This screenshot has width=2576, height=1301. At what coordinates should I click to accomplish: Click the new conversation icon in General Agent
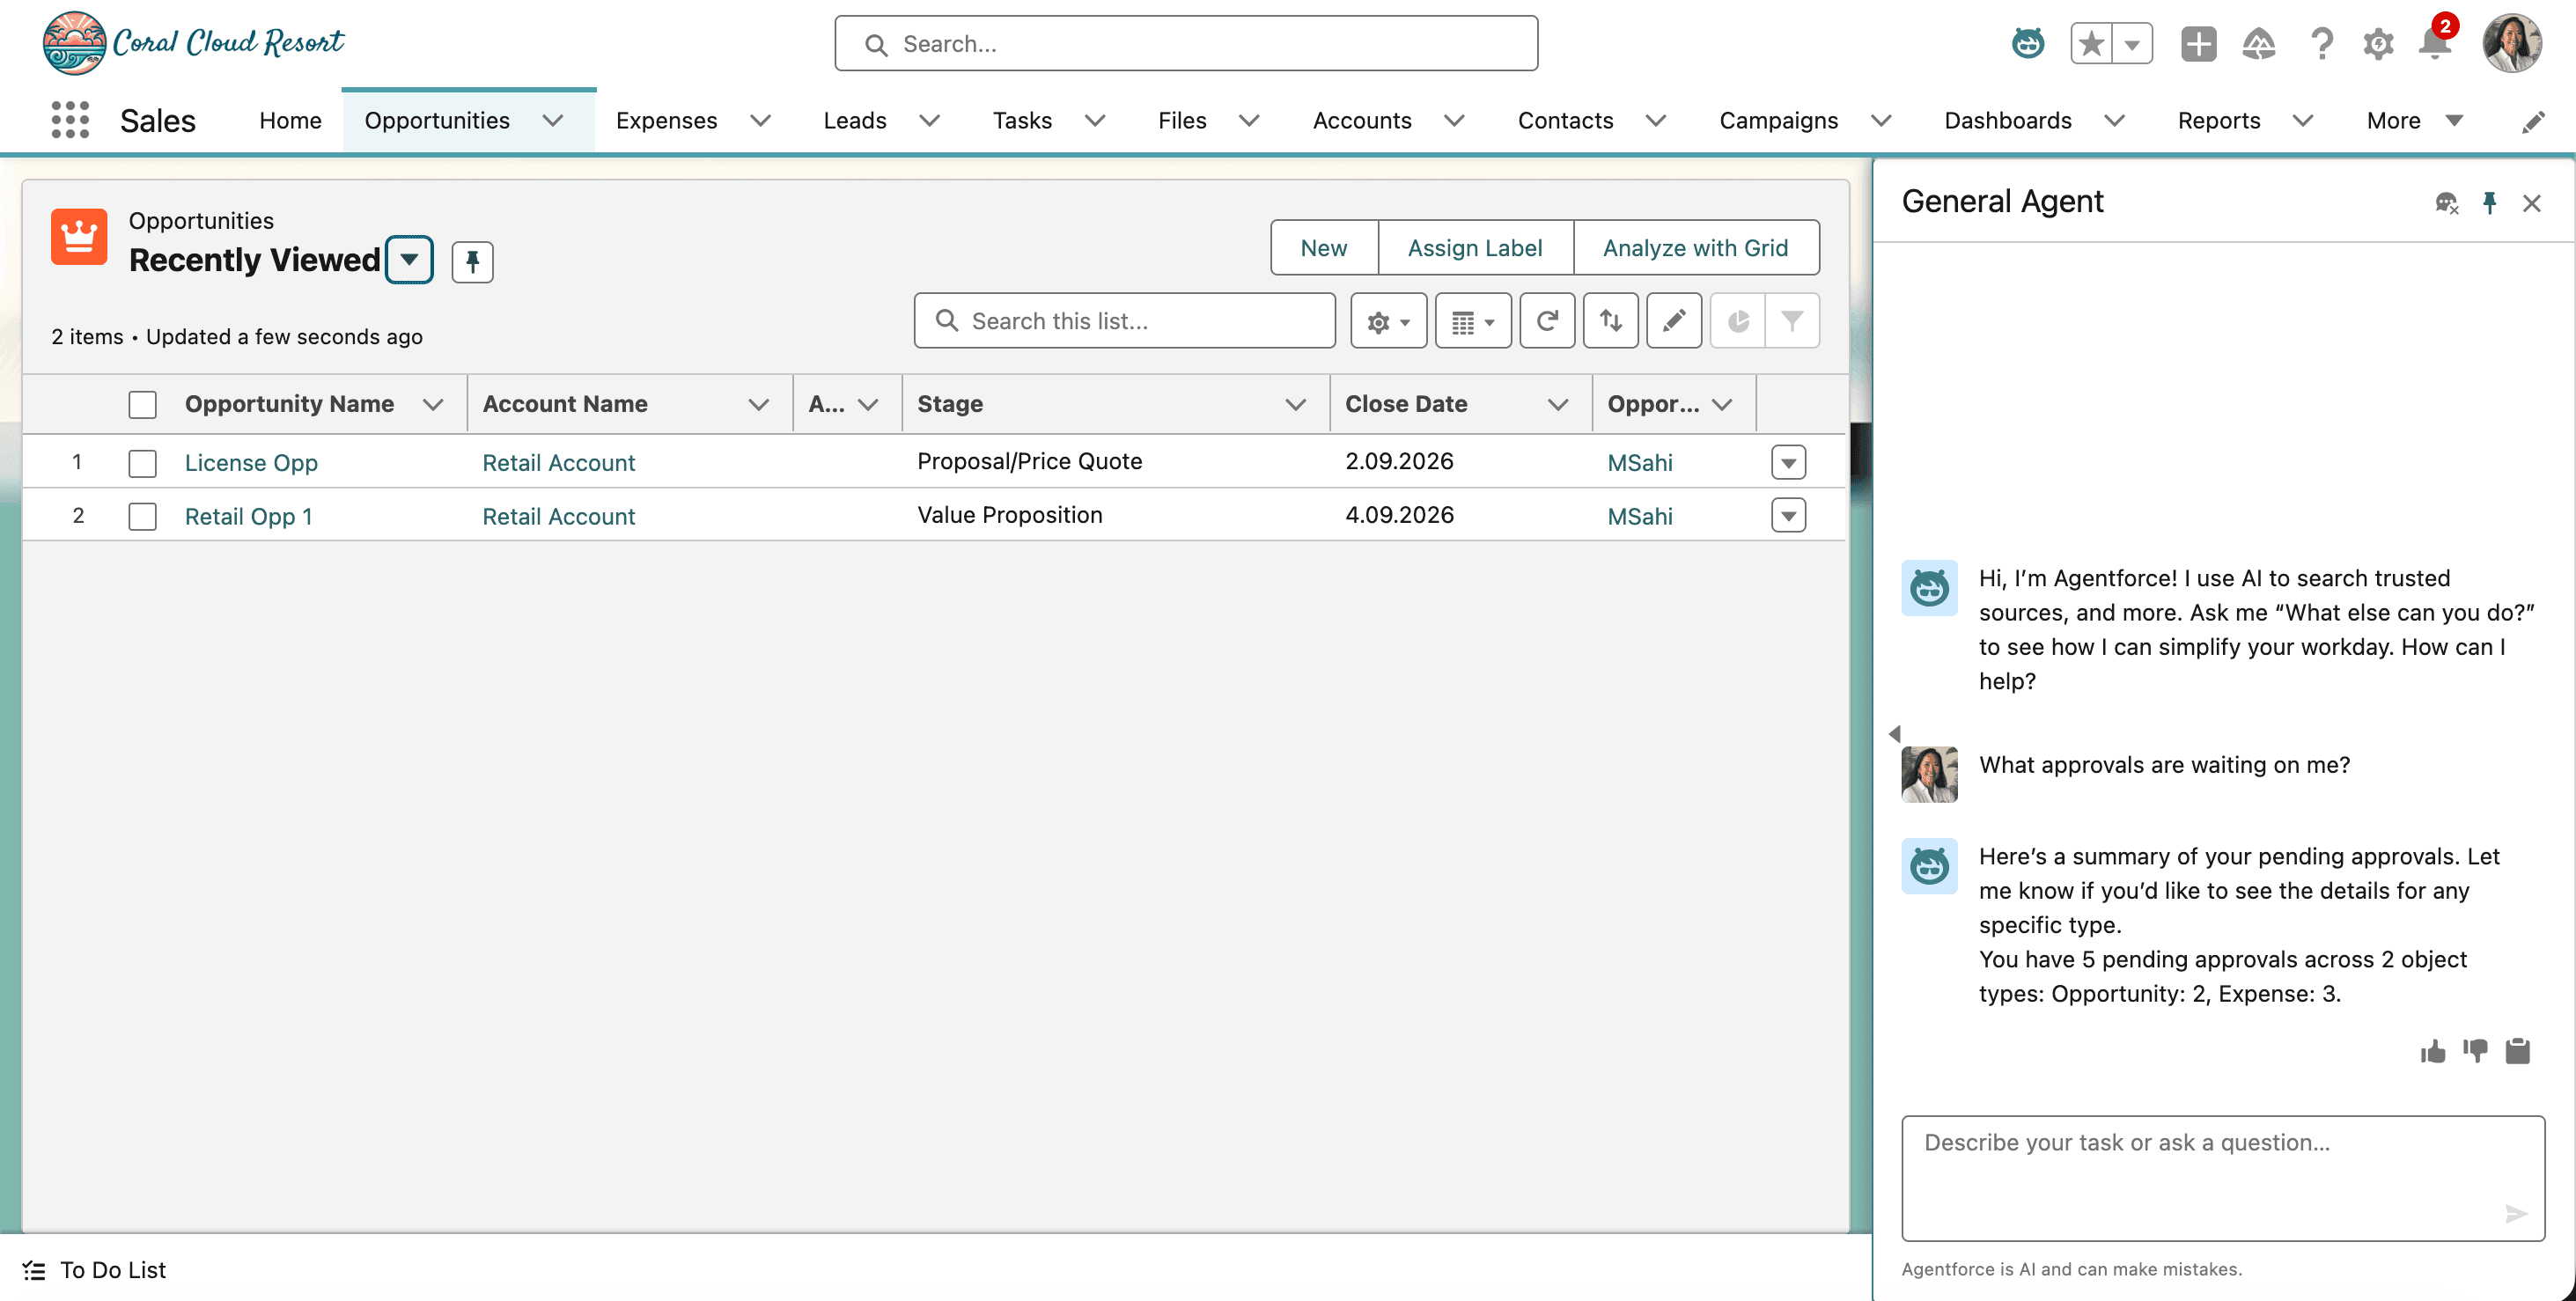coord(2446,203)
